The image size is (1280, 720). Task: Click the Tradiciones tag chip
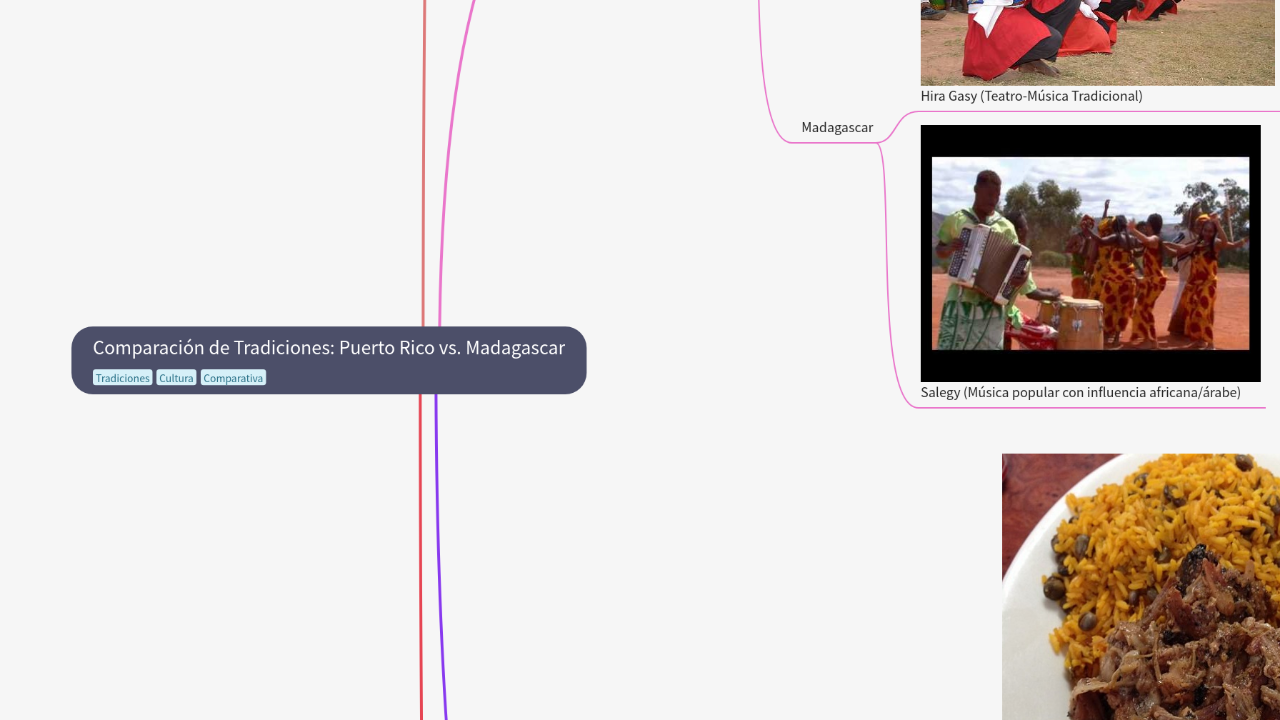(122, 377)
